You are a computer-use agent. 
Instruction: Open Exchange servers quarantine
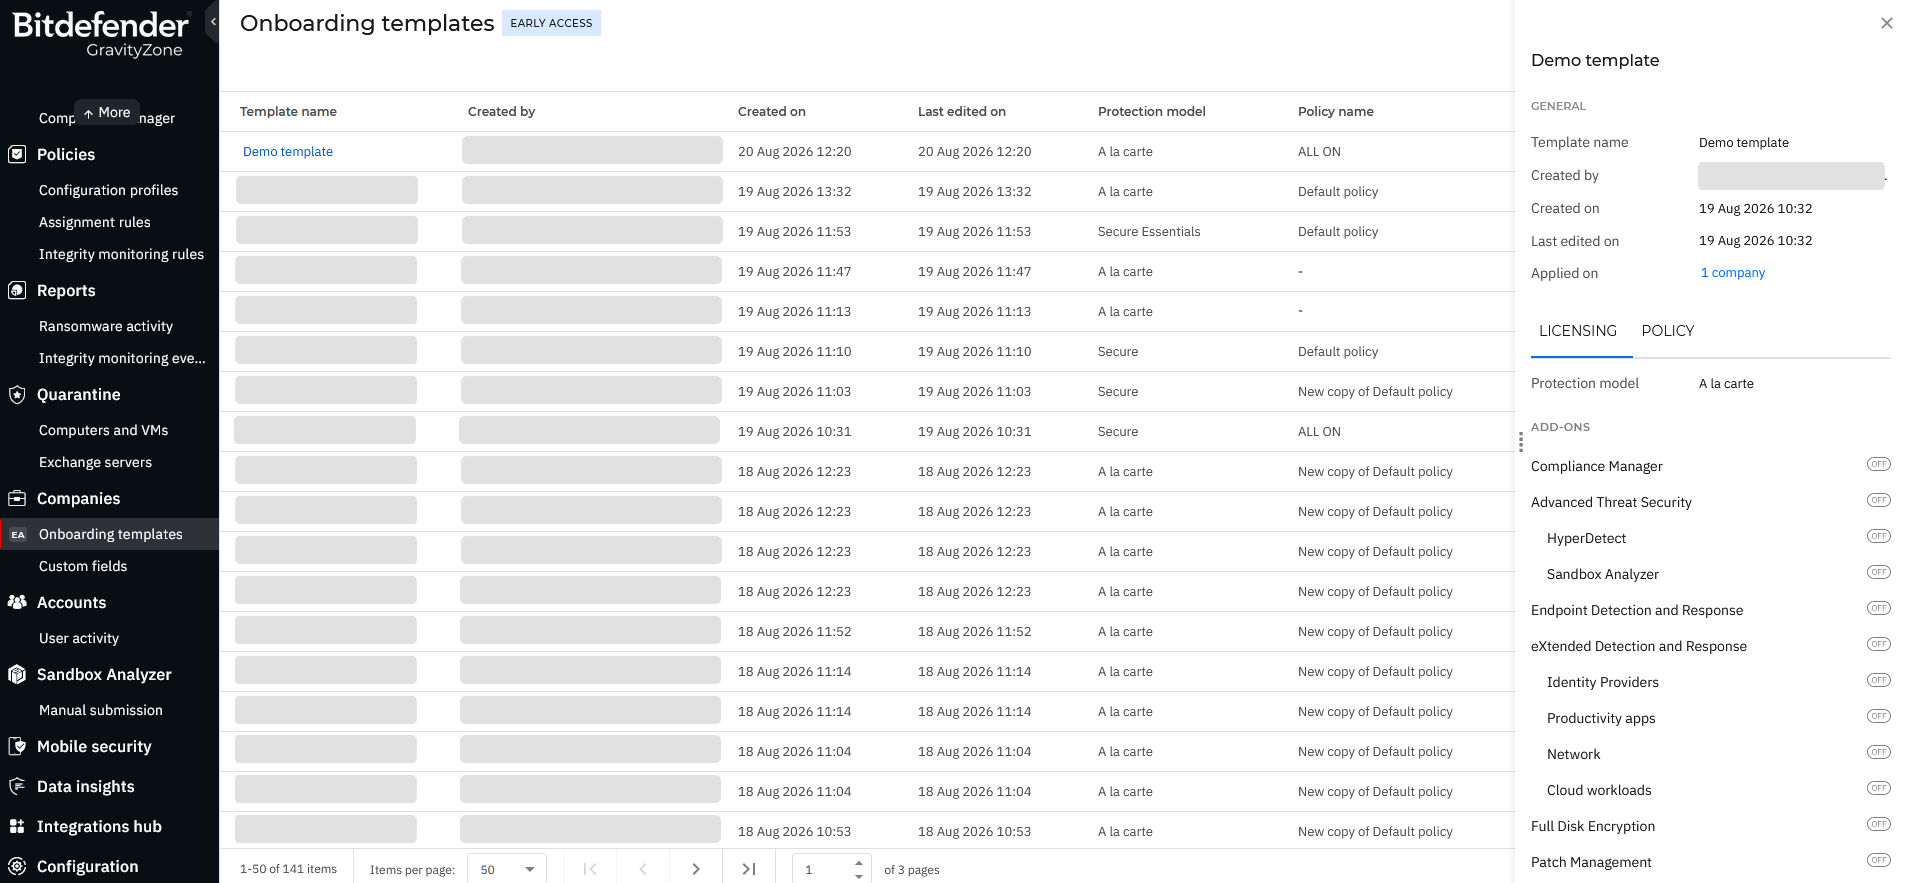(x=96, y=462)
